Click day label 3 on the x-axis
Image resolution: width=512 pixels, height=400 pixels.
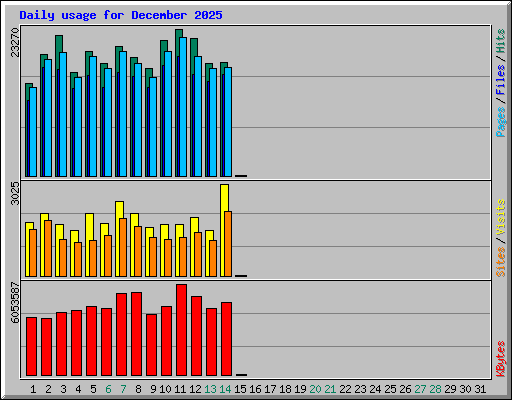[x=63, y=389]
